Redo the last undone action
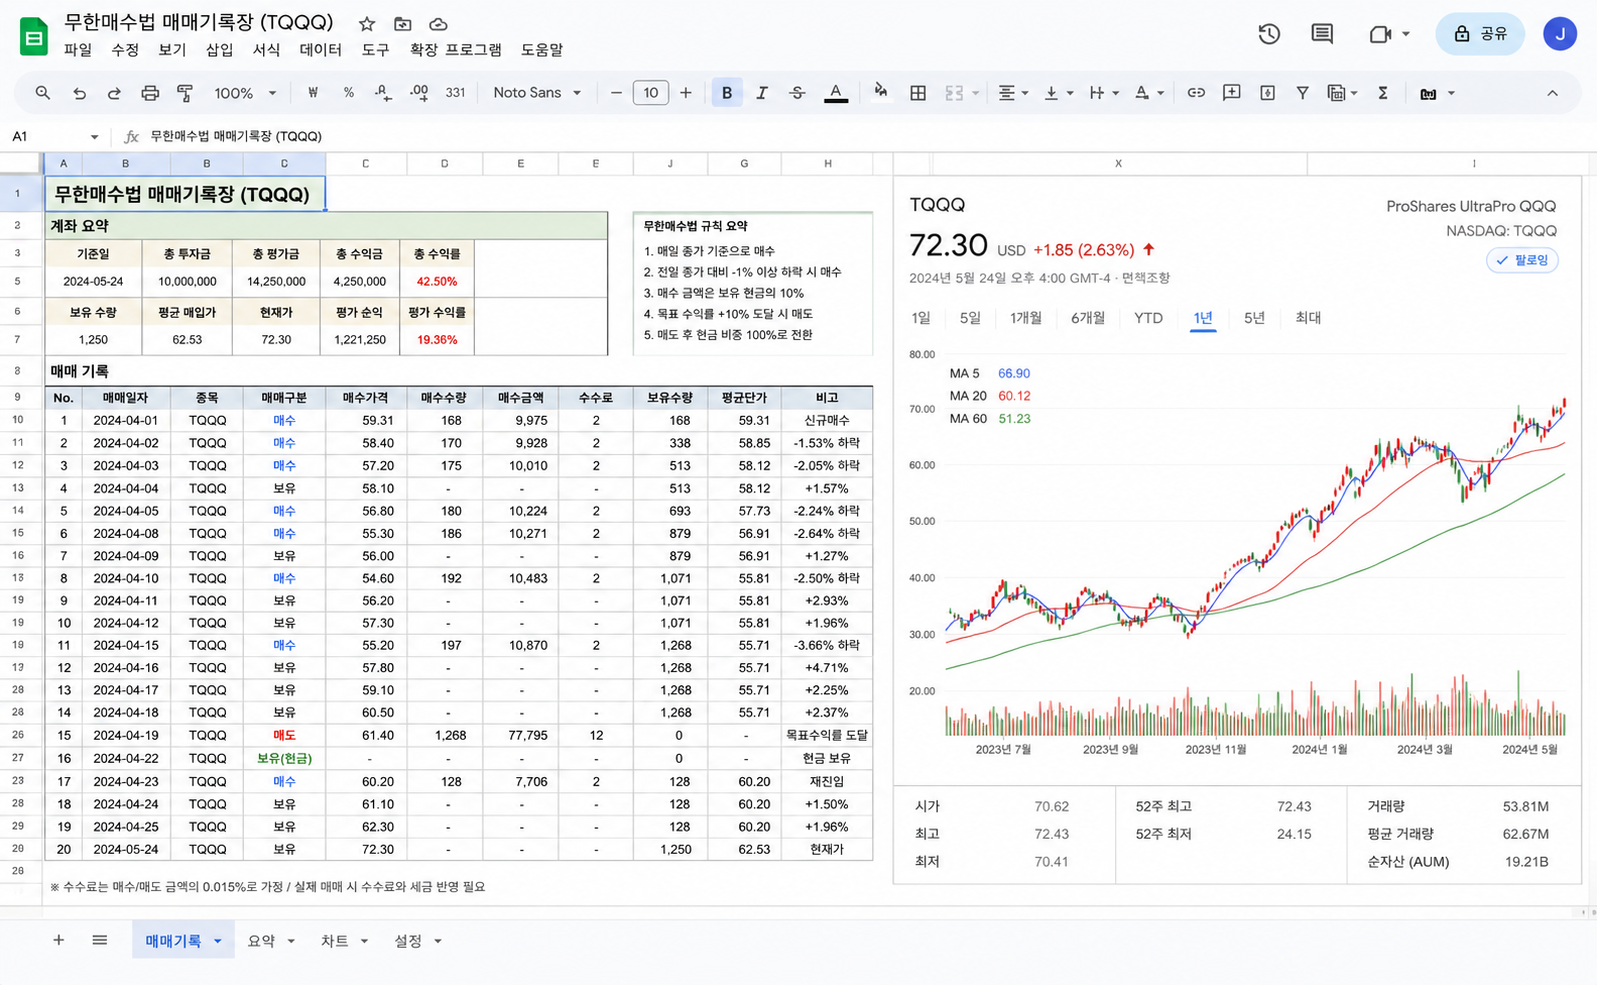This screenshot has width=1597, height=985. click(x=114, y=93)
